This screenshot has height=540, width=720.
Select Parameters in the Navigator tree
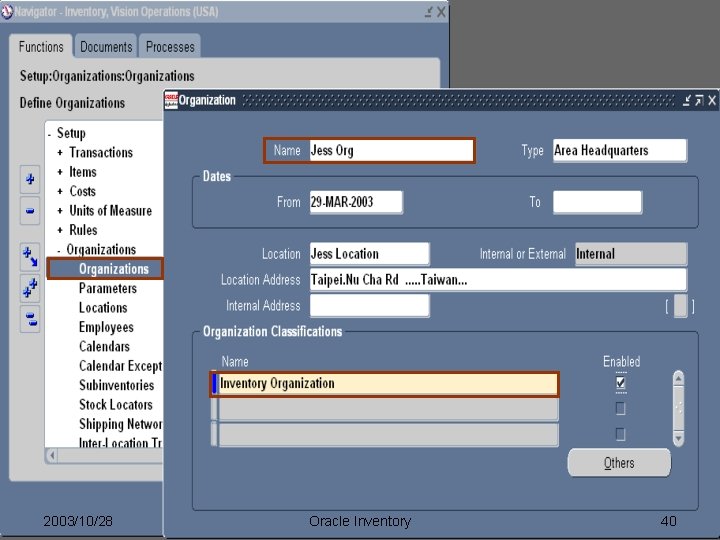click(108, 288)
